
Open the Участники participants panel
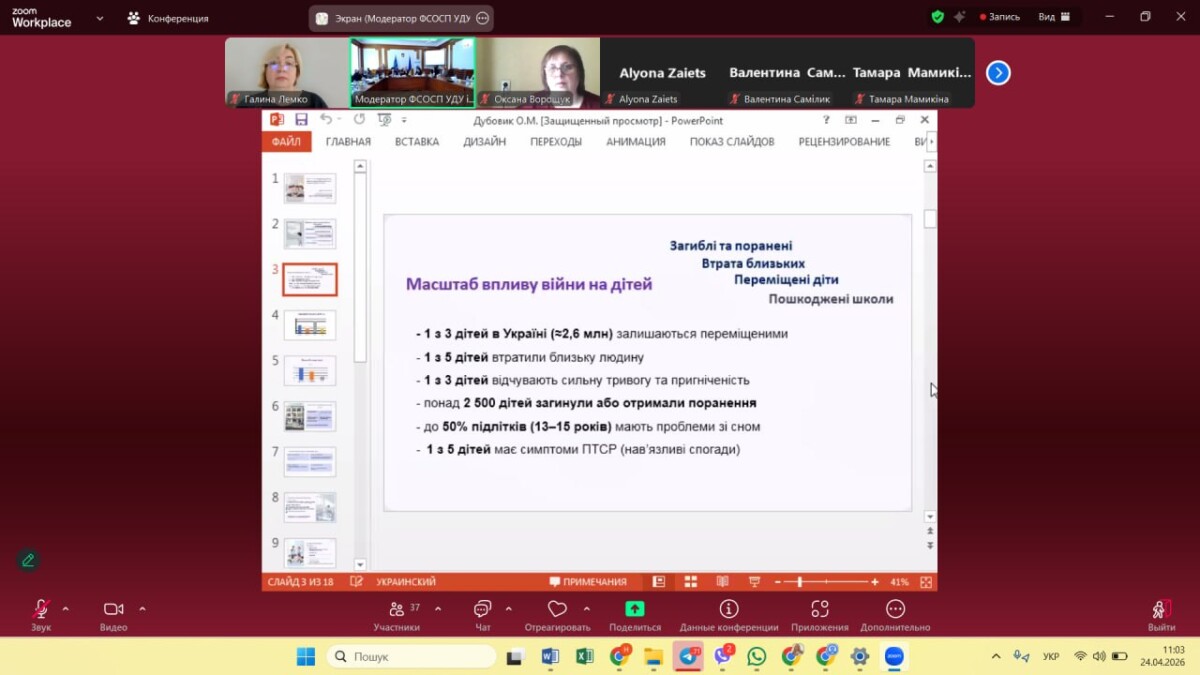point(397,610)
